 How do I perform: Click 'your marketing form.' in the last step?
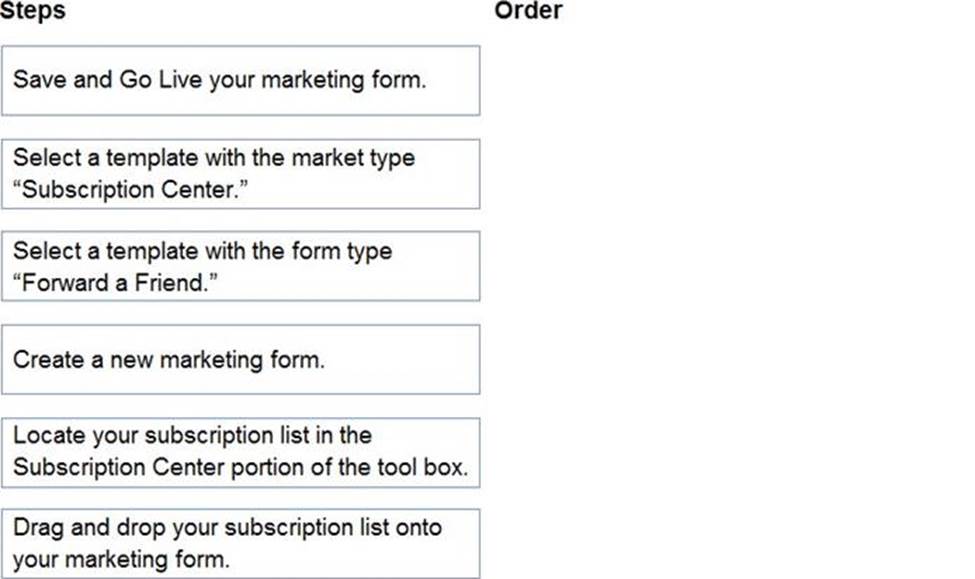click(120, 559)
